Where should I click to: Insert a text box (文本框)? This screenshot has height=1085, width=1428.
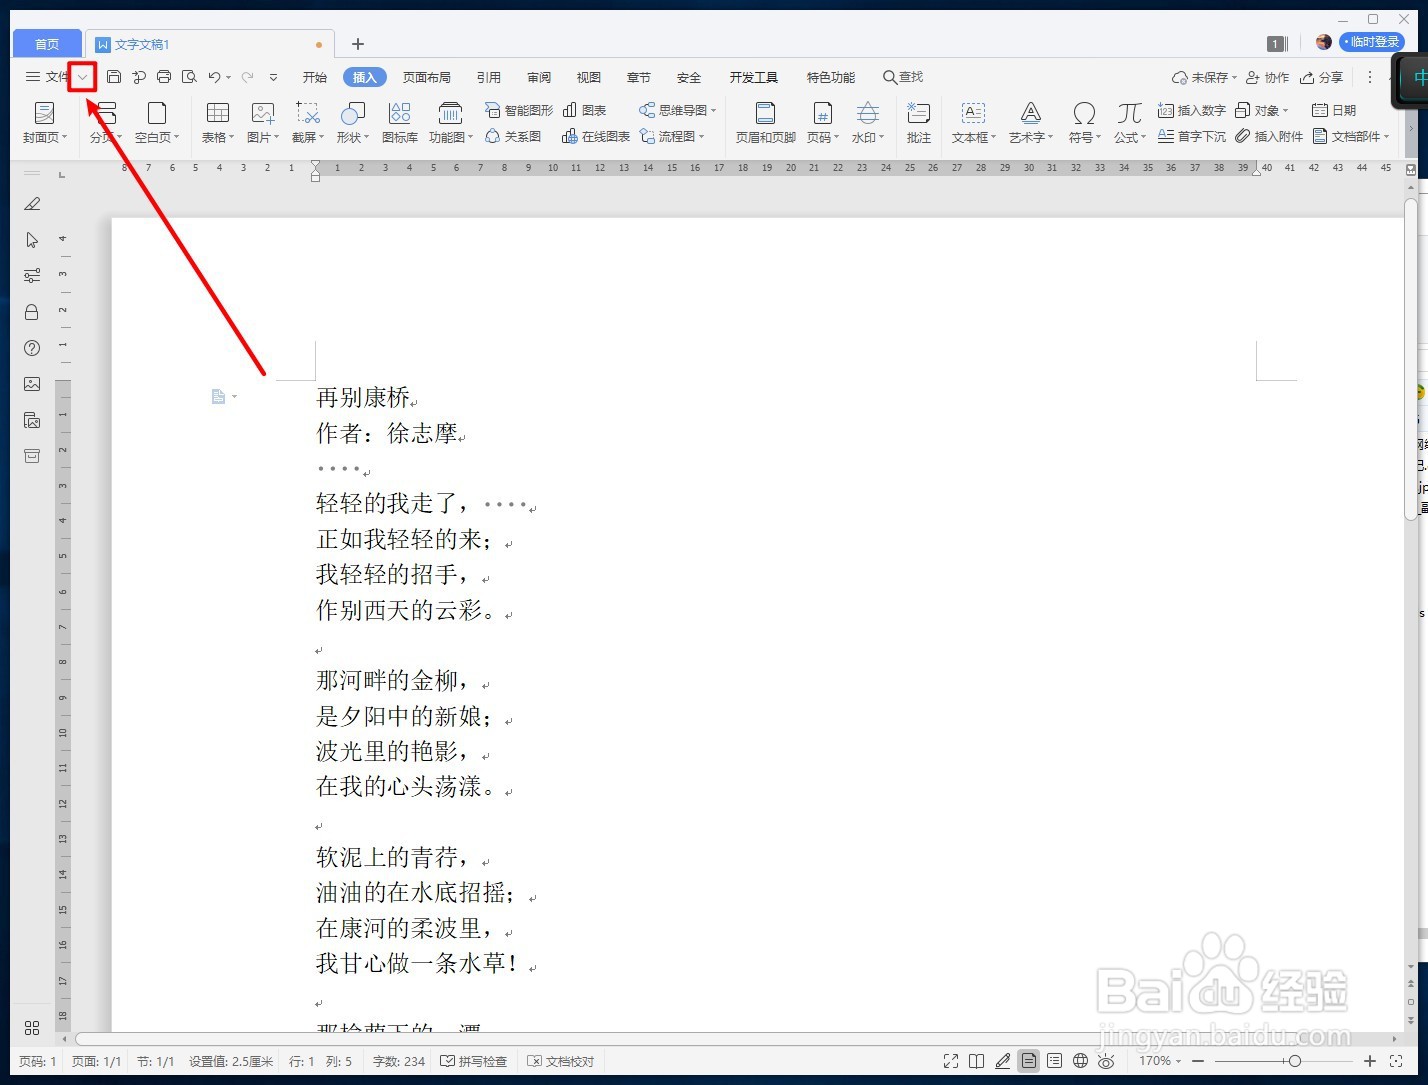coord(971,120)
